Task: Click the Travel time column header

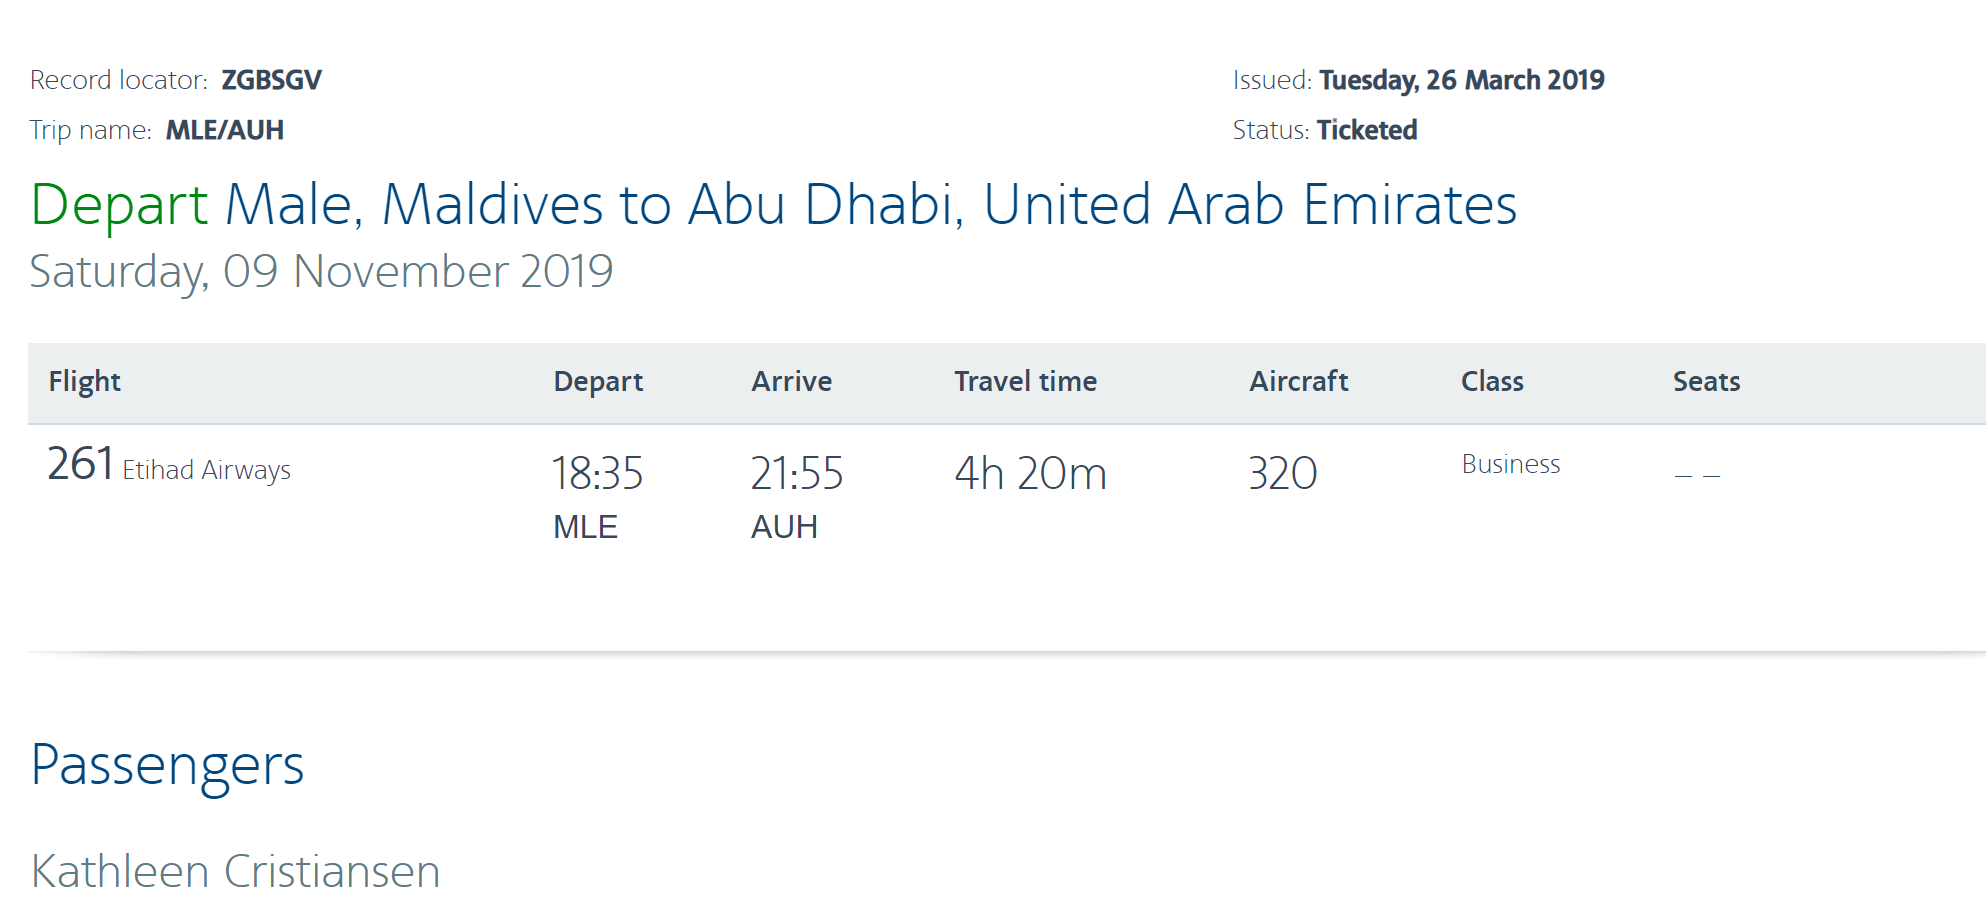Action: click(1025, 381)
